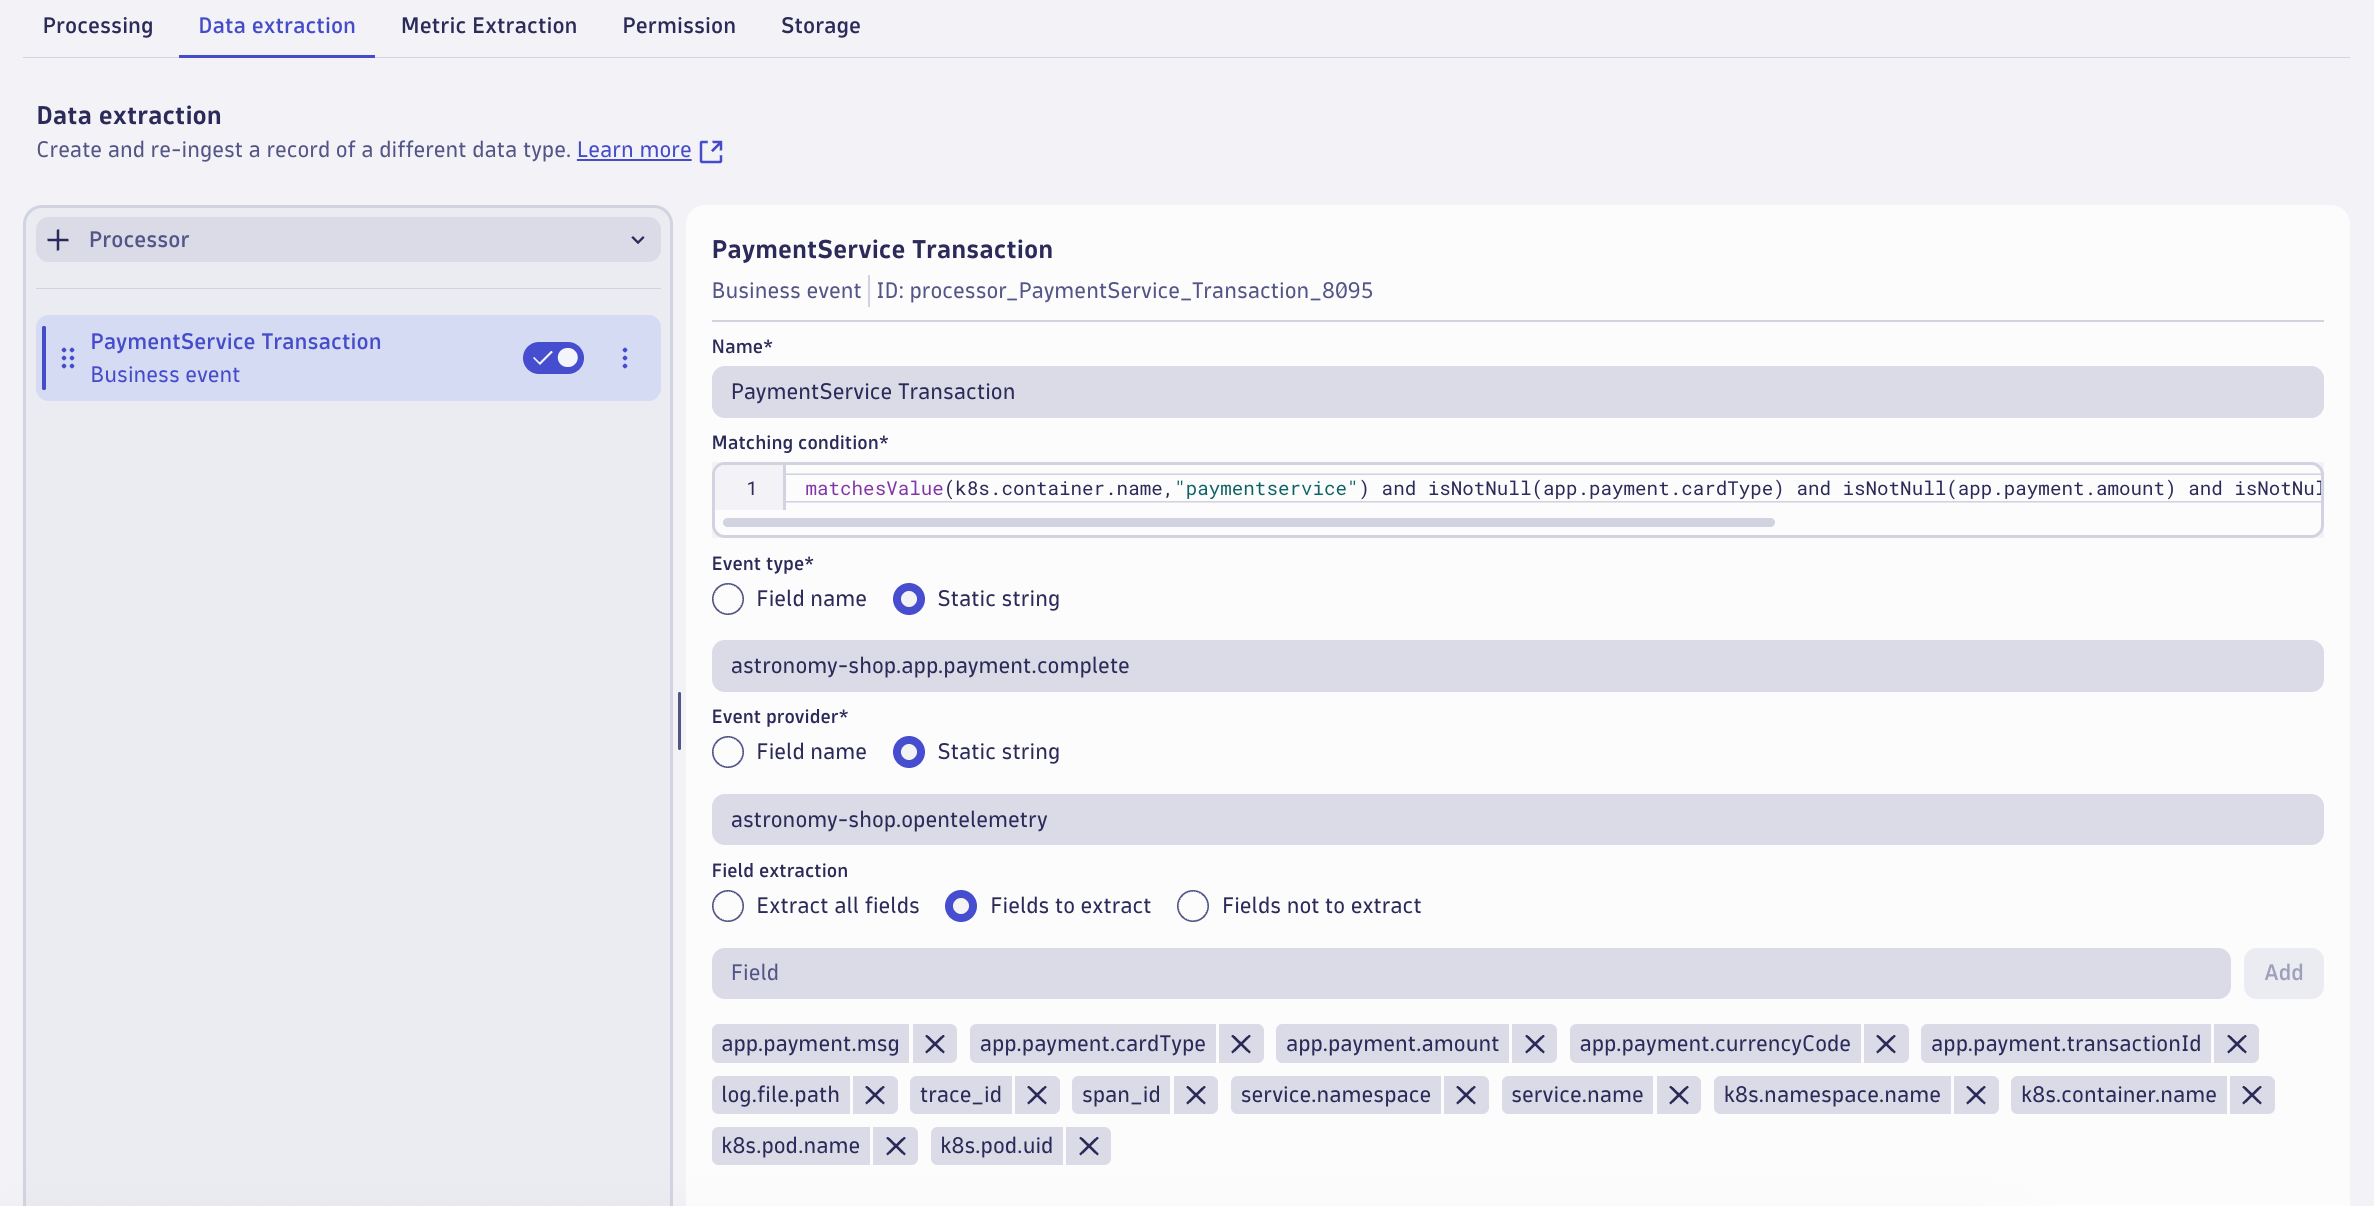Click the plus icon on Processor button

[x=59, y=240]
